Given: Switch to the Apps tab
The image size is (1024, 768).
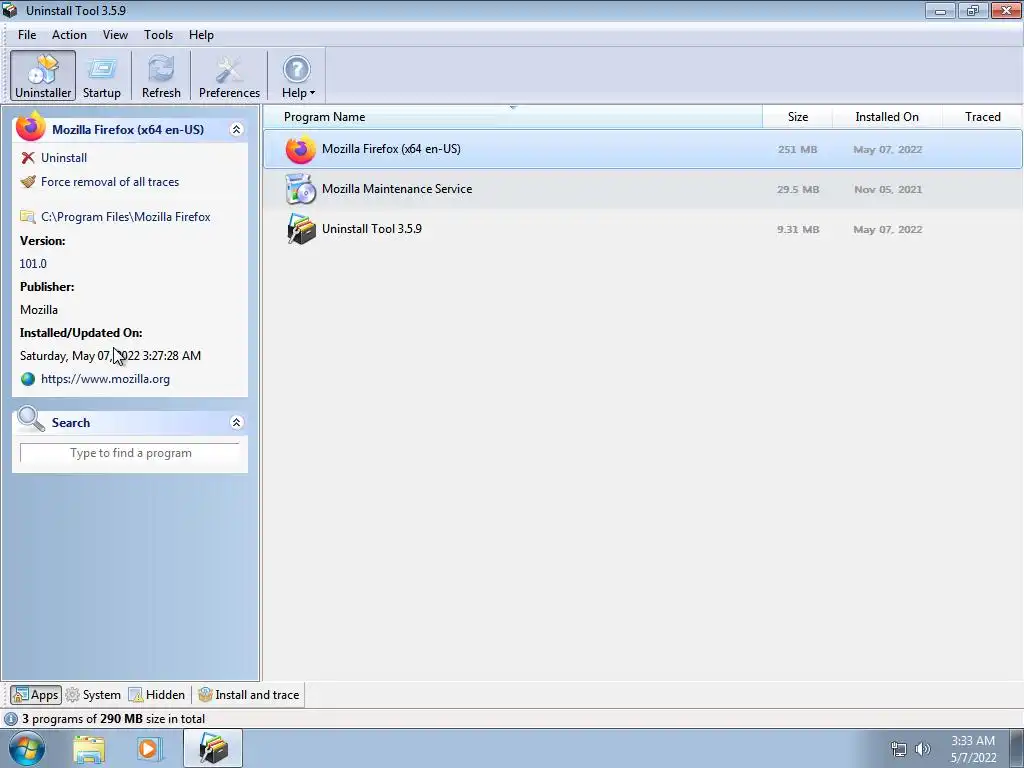Looking at the screenshot, I should click(36, 695).
